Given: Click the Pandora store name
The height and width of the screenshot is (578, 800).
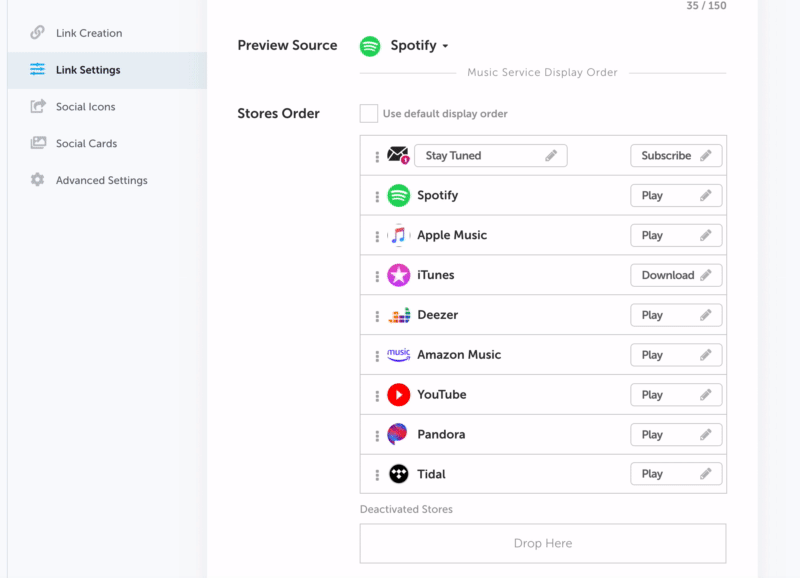Looking at the screenshot, I should (x=441, y=434).
